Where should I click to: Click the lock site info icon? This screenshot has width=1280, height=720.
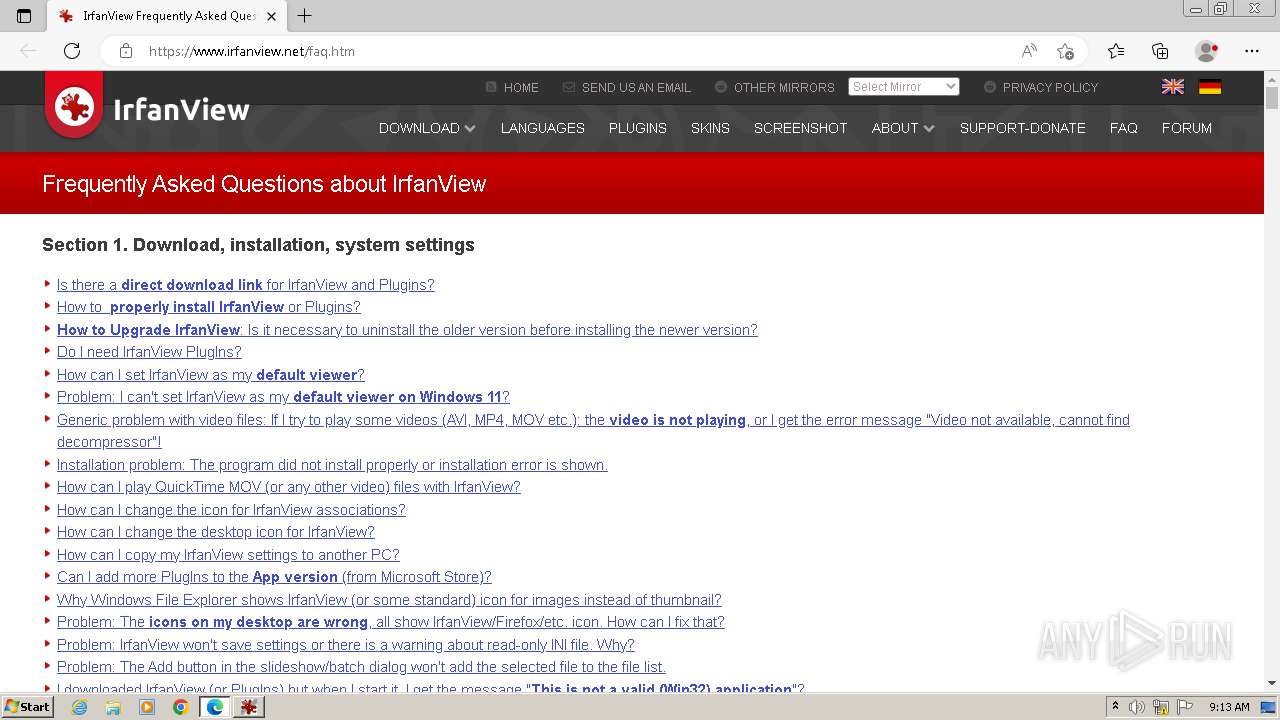tap(126, 51)
